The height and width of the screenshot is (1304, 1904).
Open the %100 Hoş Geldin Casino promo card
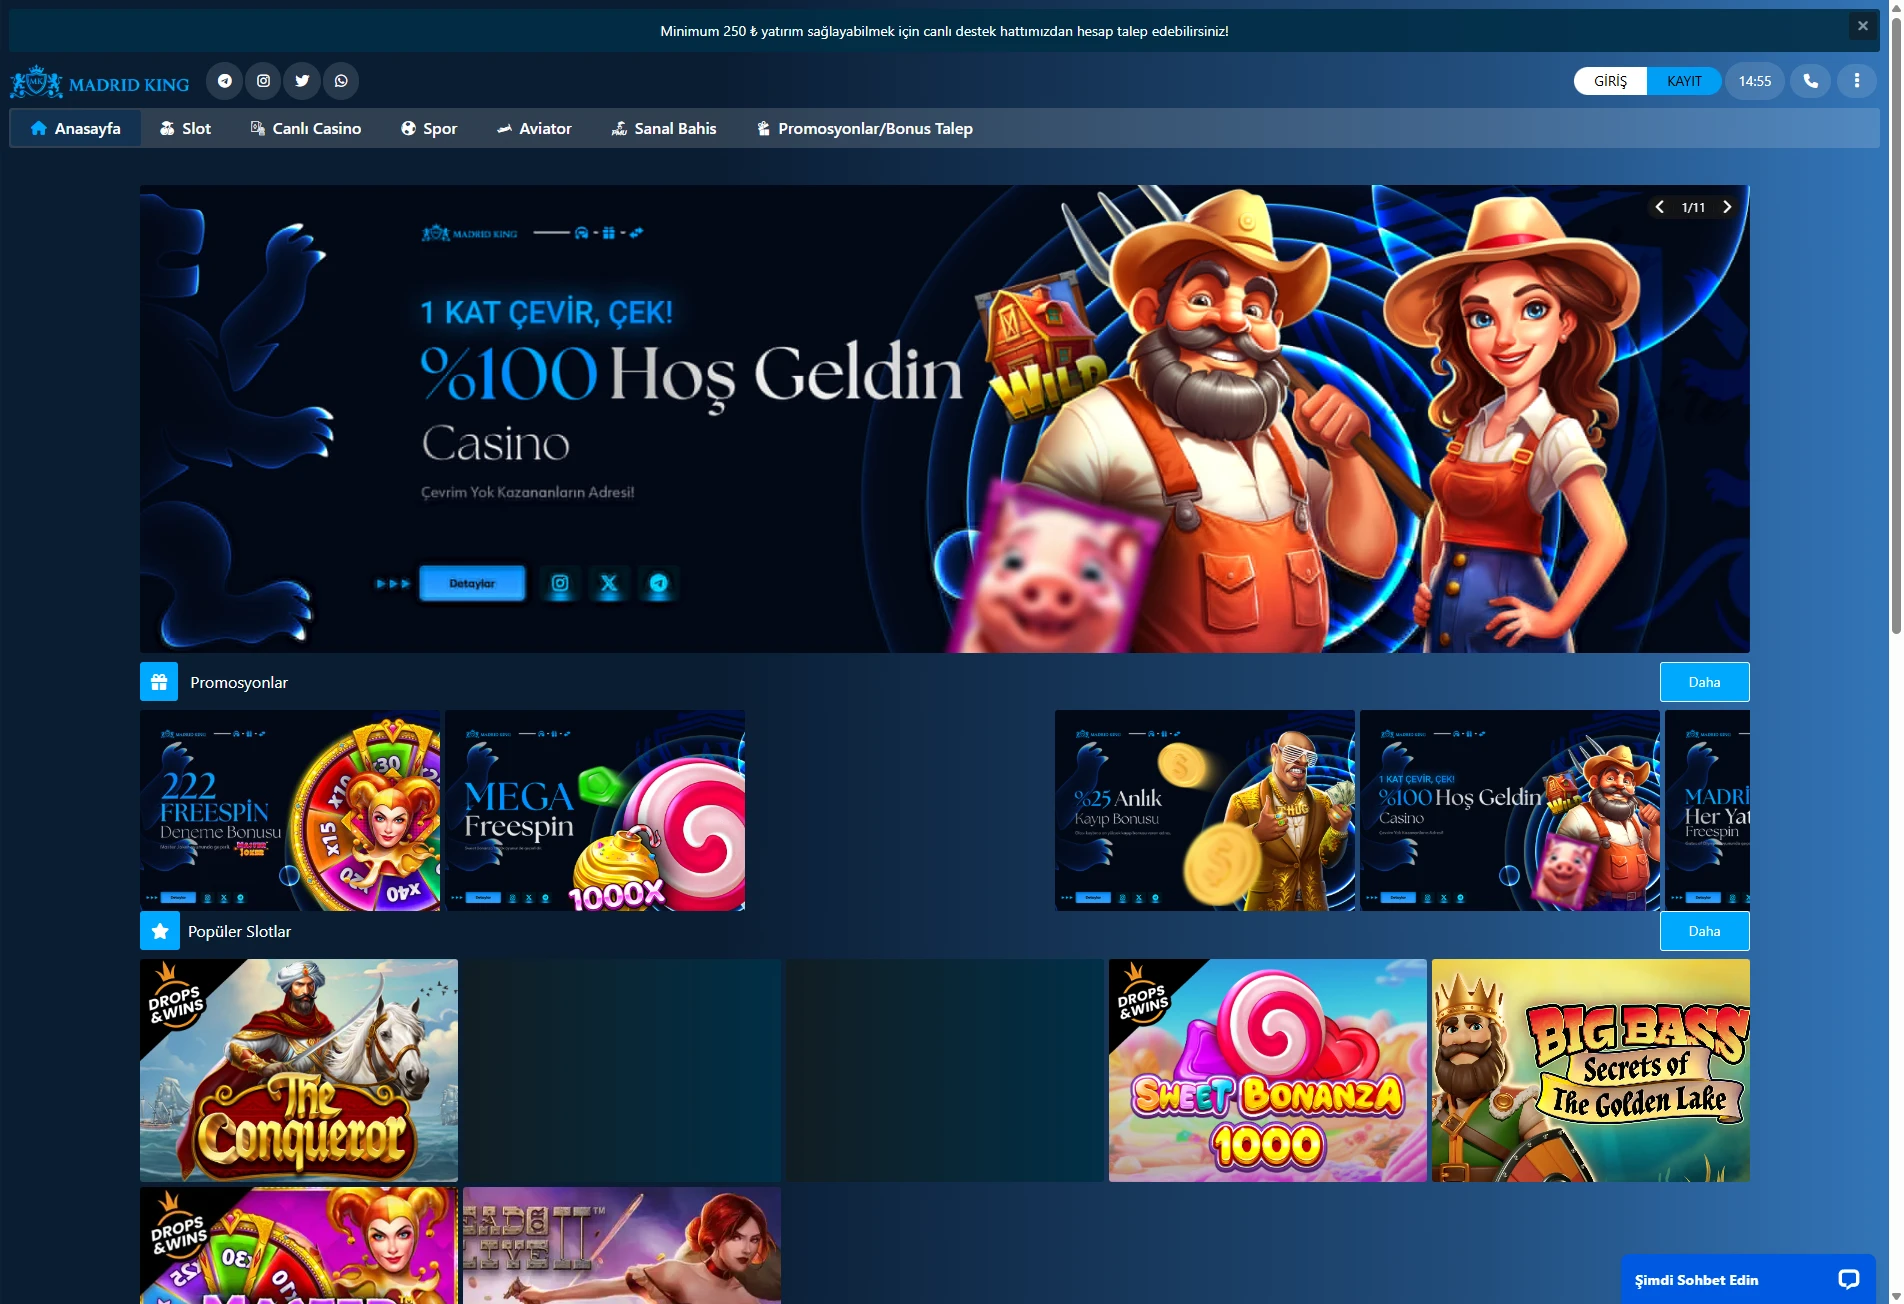1510,810
